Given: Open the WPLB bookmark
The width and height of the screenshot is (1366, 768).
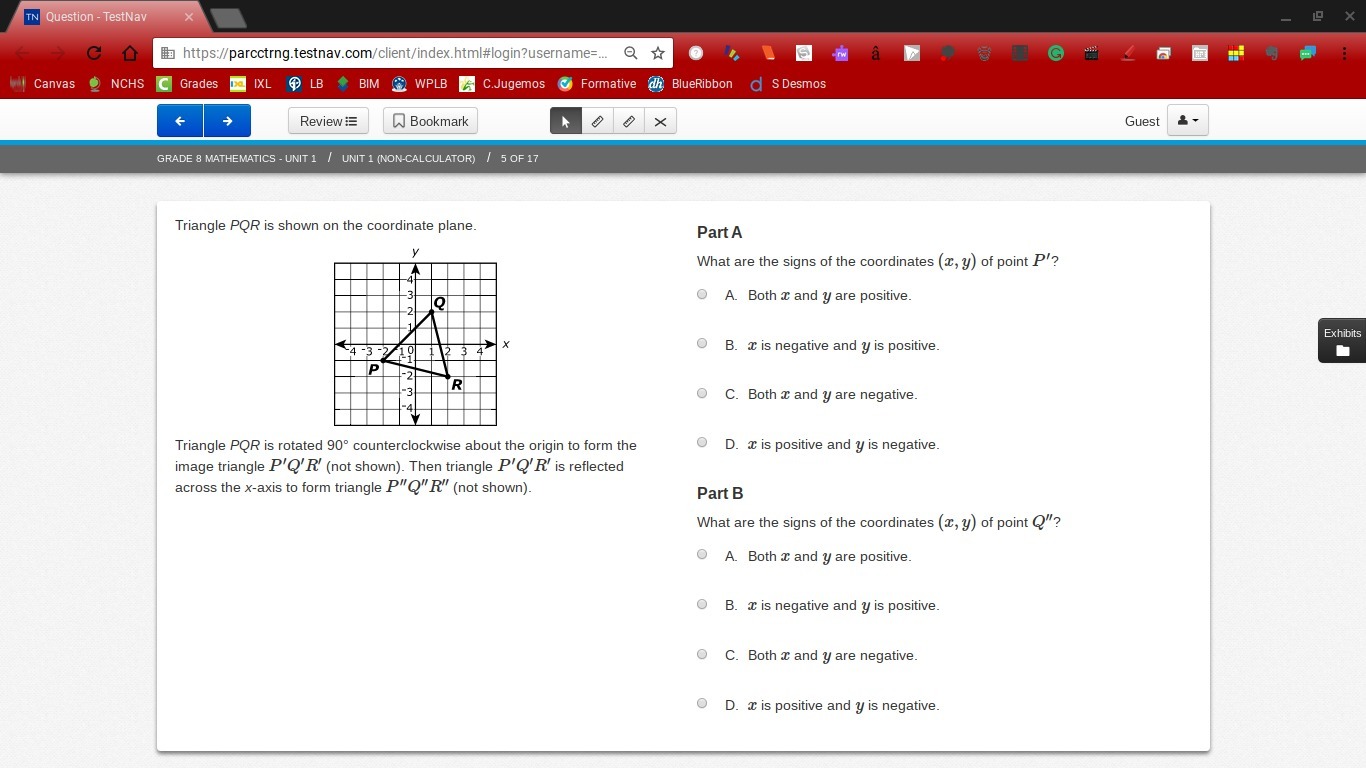Looking at the screenshot, I should tap(419, 84).
